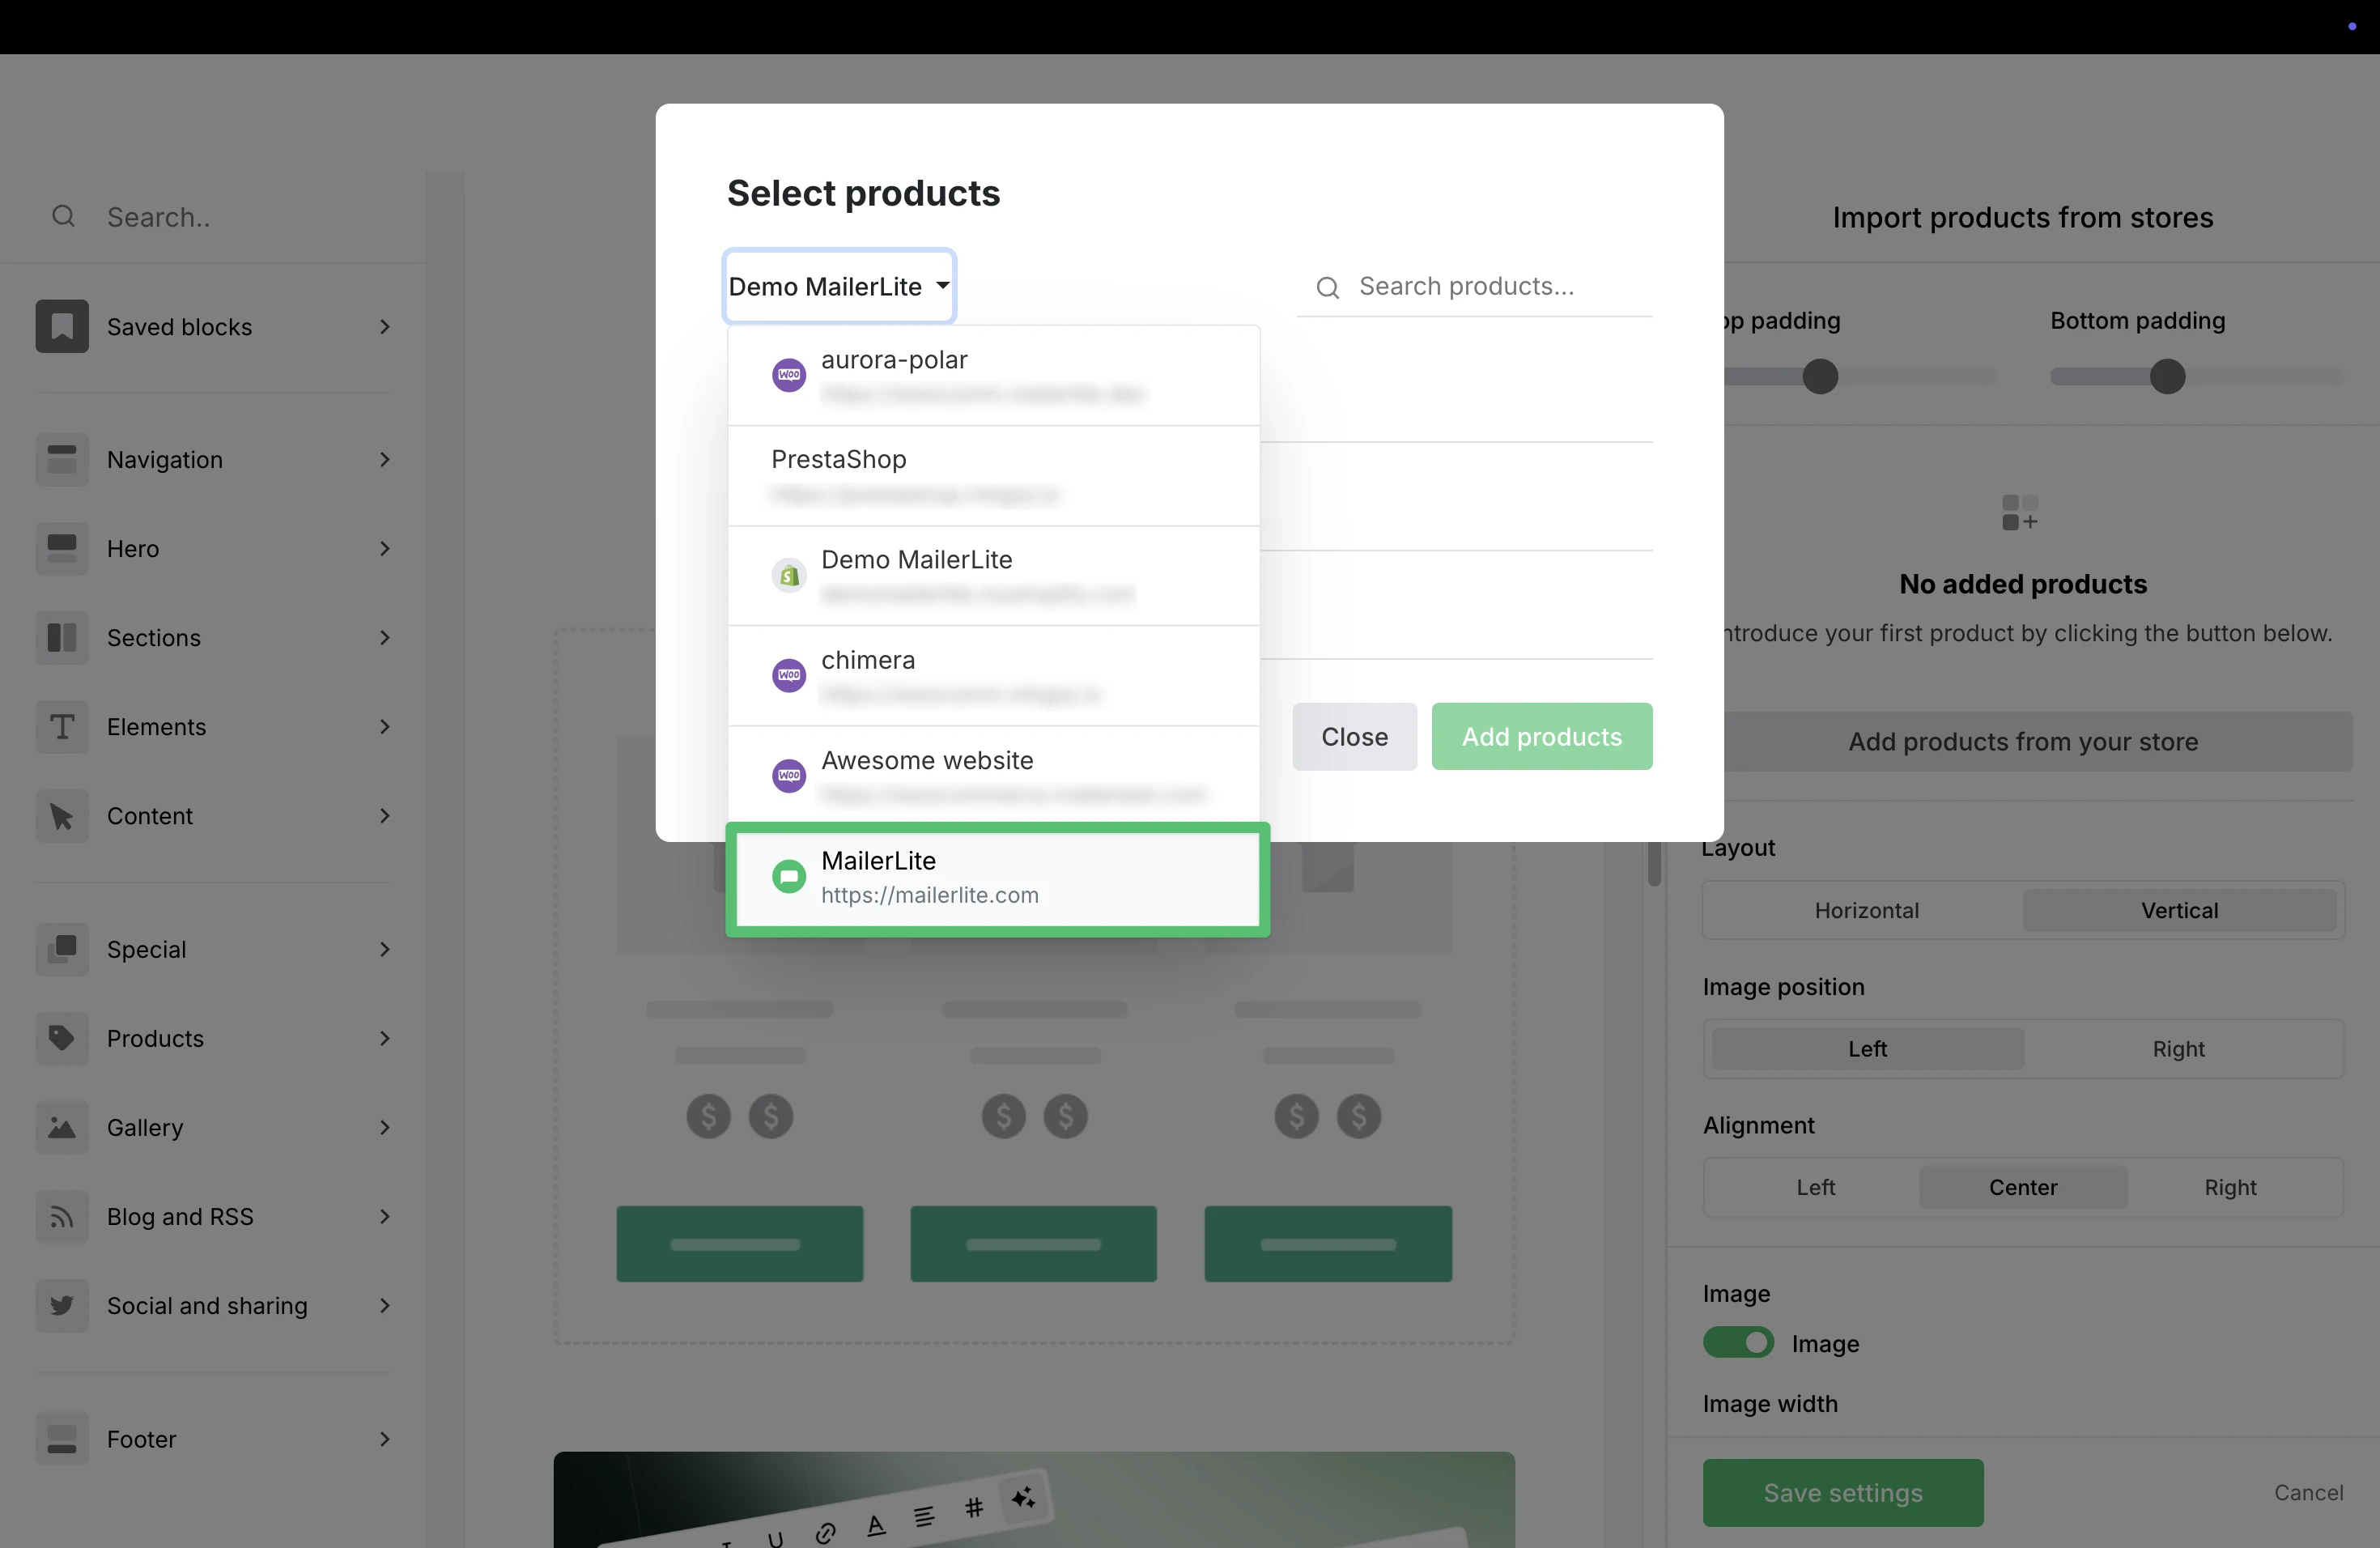This screenshot has width=2380, height=1548.
Task: Set image position to Right
Action: [x=2178, y=1048]
